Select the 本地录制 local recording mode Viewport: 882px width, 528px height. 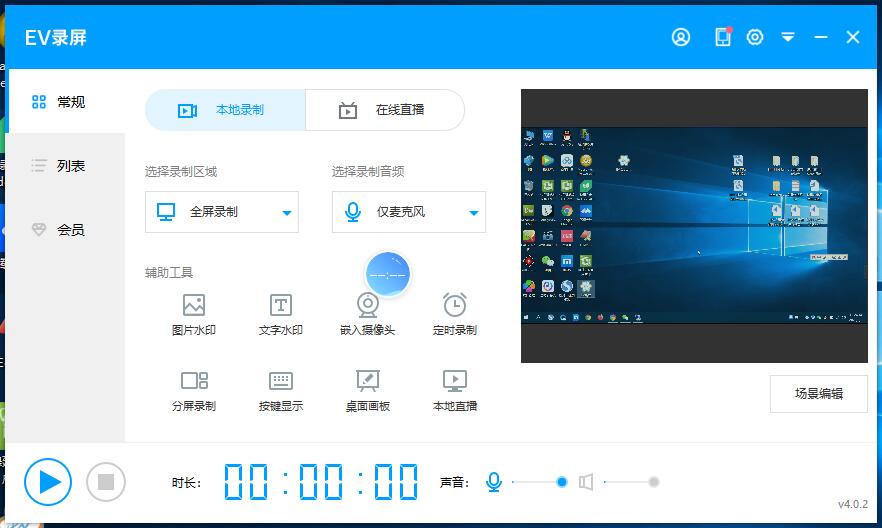[225, 110]
